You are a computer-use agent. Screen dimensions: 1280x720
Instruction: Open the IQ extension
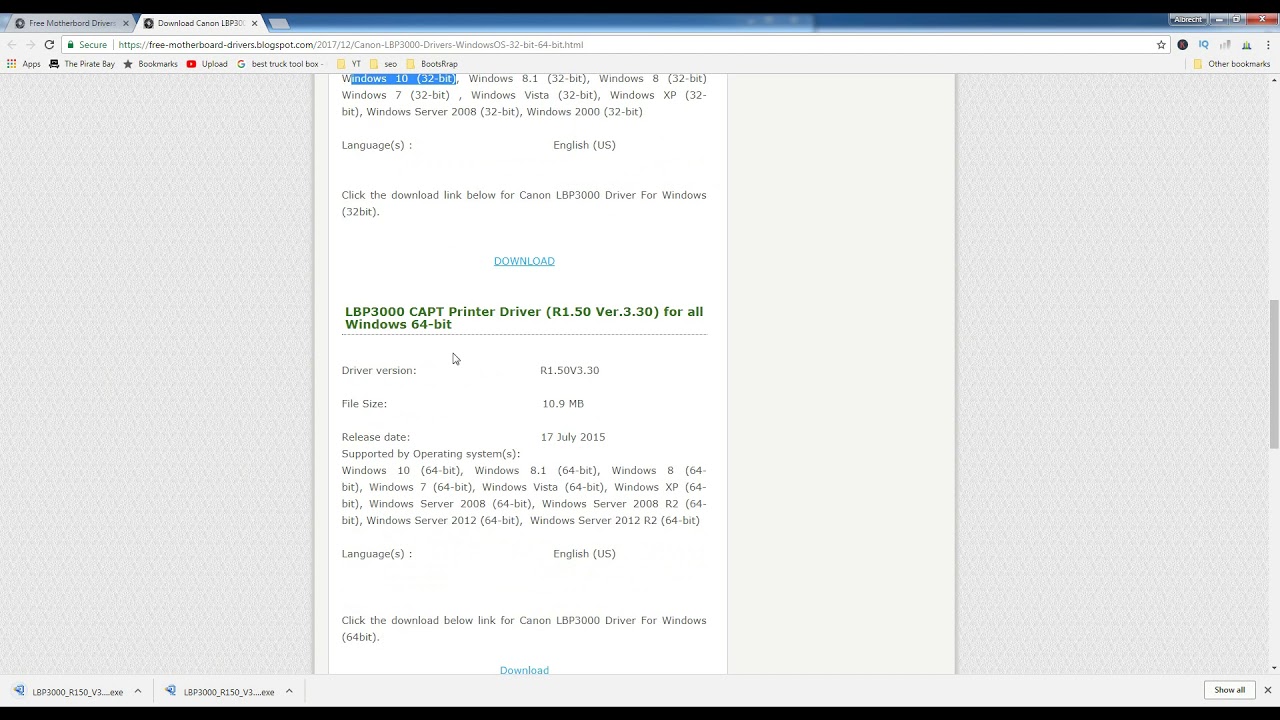tap(1204, 44)
